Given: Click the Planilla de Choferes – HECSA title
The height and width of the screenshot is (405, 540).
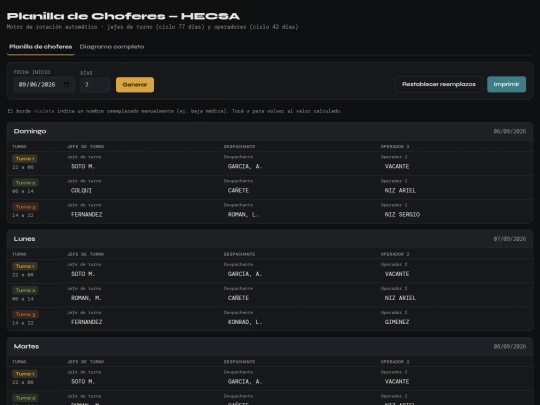Looking at the screenshot, I should 123,16.
